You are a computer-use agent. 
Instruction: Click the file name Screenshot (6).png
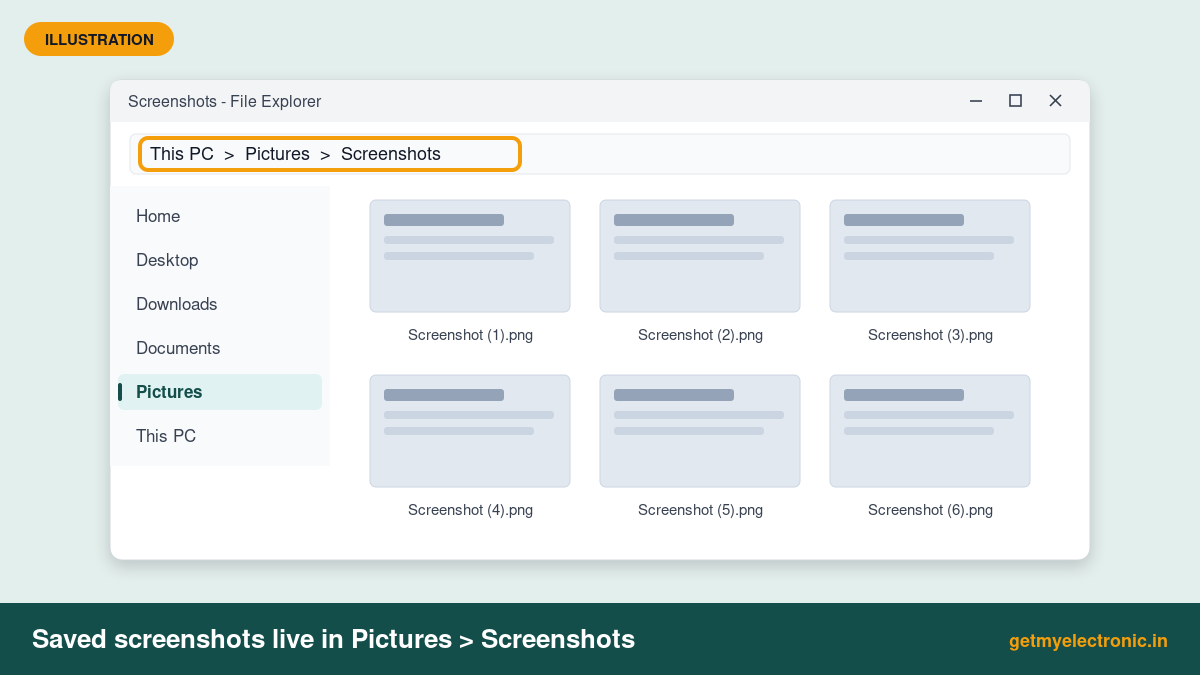(930, 510)
